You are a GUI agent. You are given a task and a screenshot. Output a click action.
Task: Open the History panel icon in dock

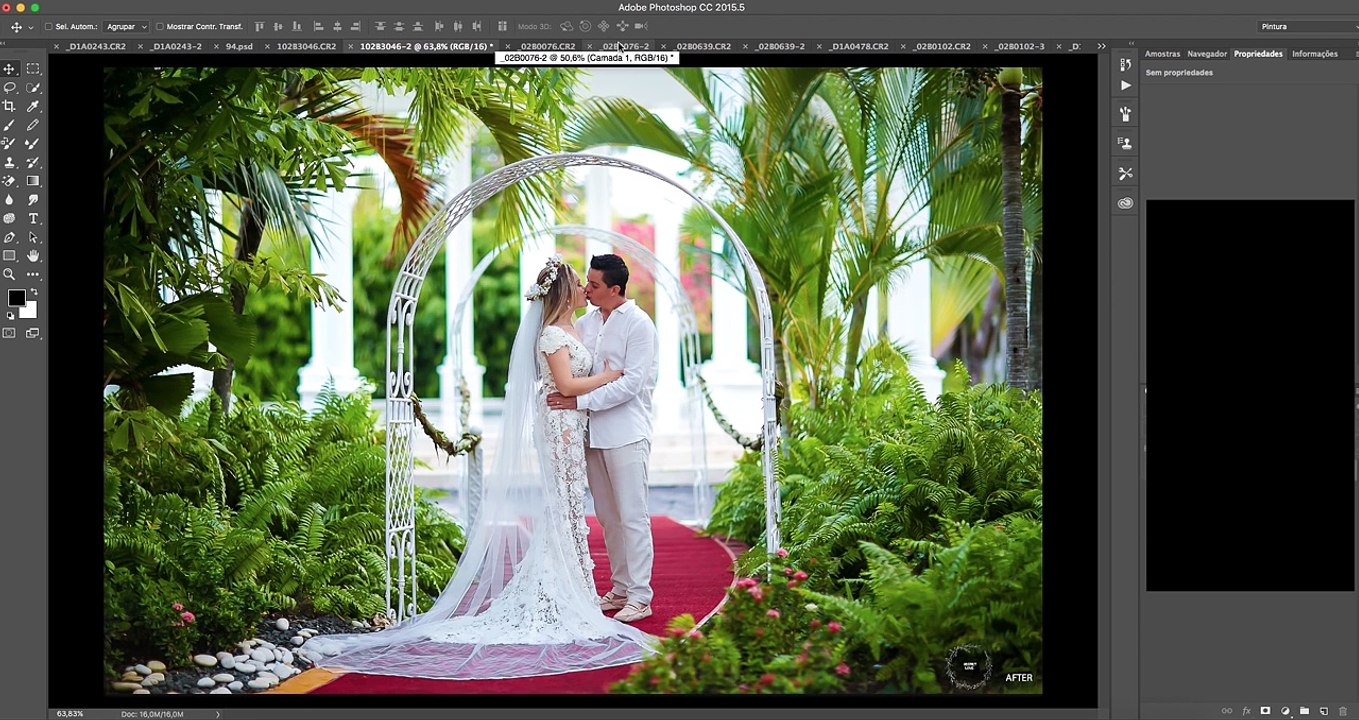(x=1125, y=64)
